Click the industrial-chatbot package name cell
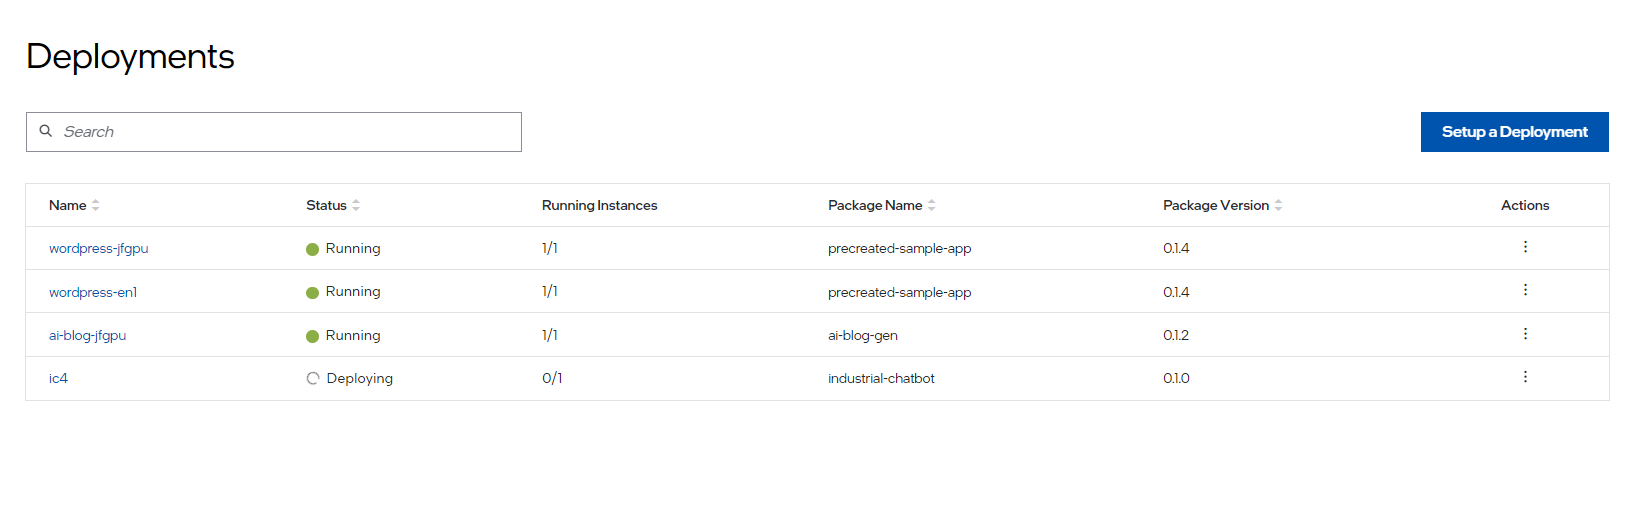 click(x=881, y=378)
